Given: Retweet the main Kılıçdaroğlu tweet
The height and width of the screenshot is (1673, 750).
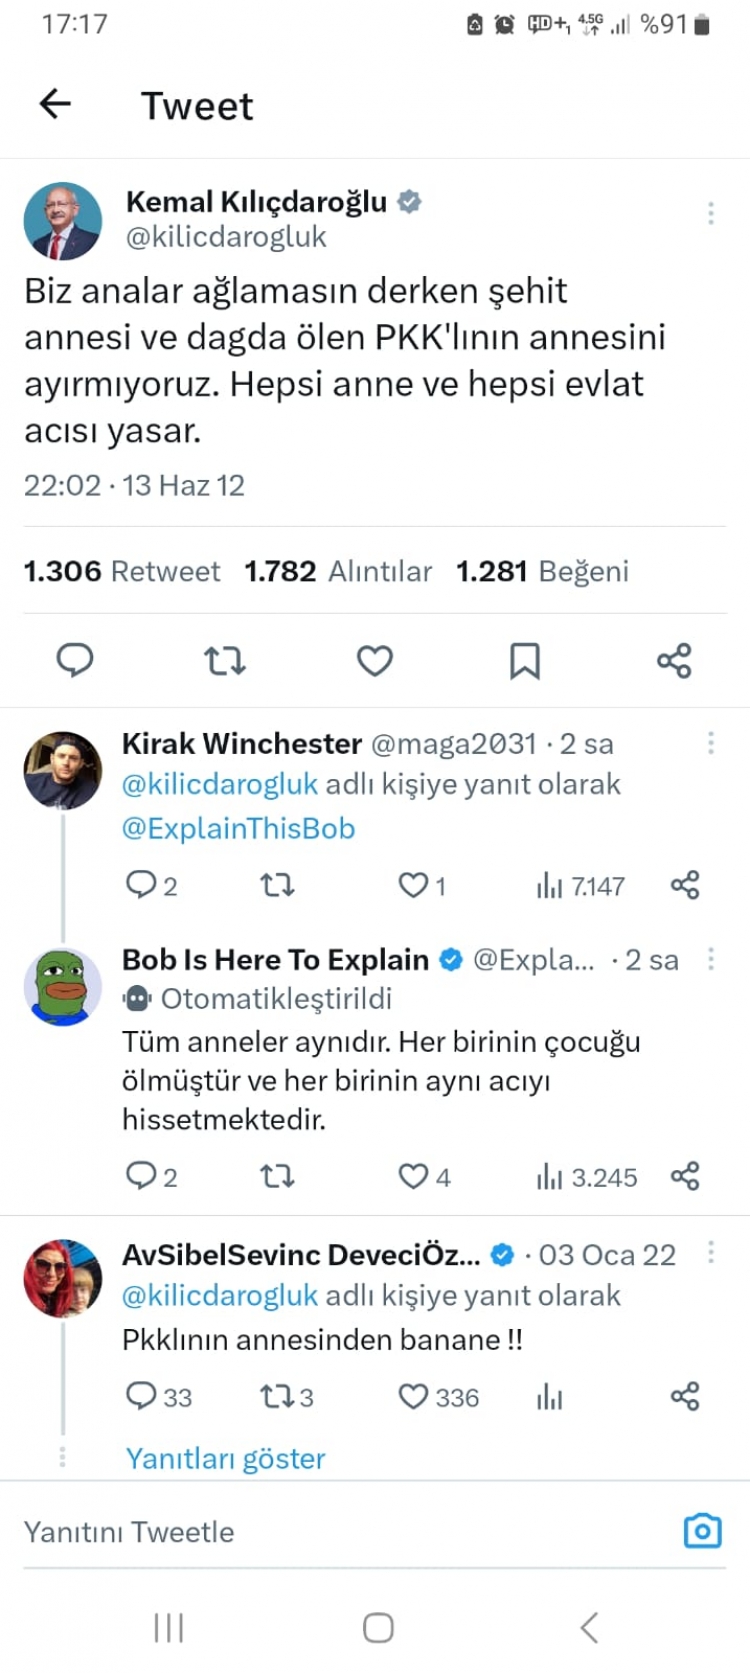Looking at the screenshot, I should tap(225, 660).
